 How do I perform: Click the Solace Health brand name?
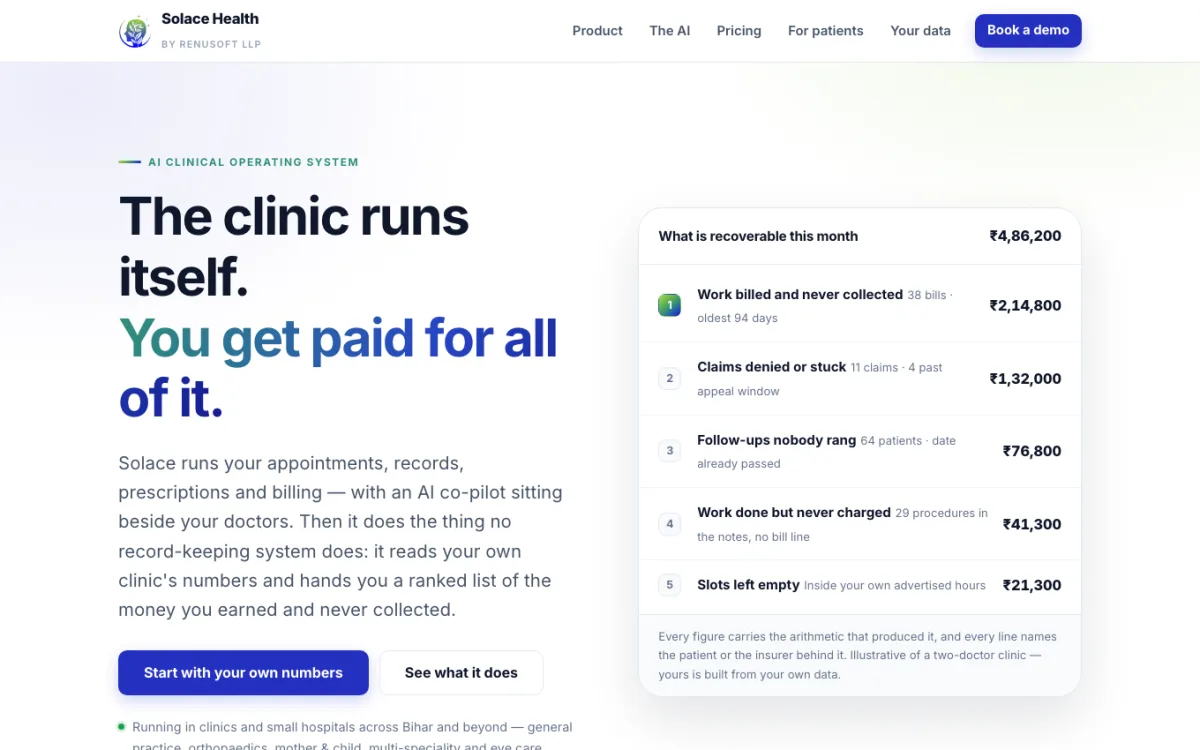(x=210, y=19)
